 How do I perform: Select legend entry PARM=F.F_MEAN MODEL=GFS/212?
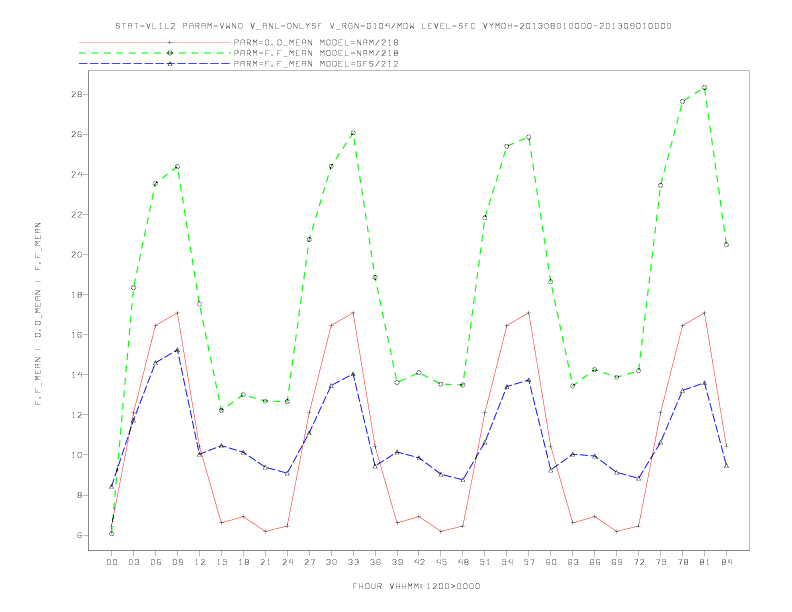coord(316,64)
